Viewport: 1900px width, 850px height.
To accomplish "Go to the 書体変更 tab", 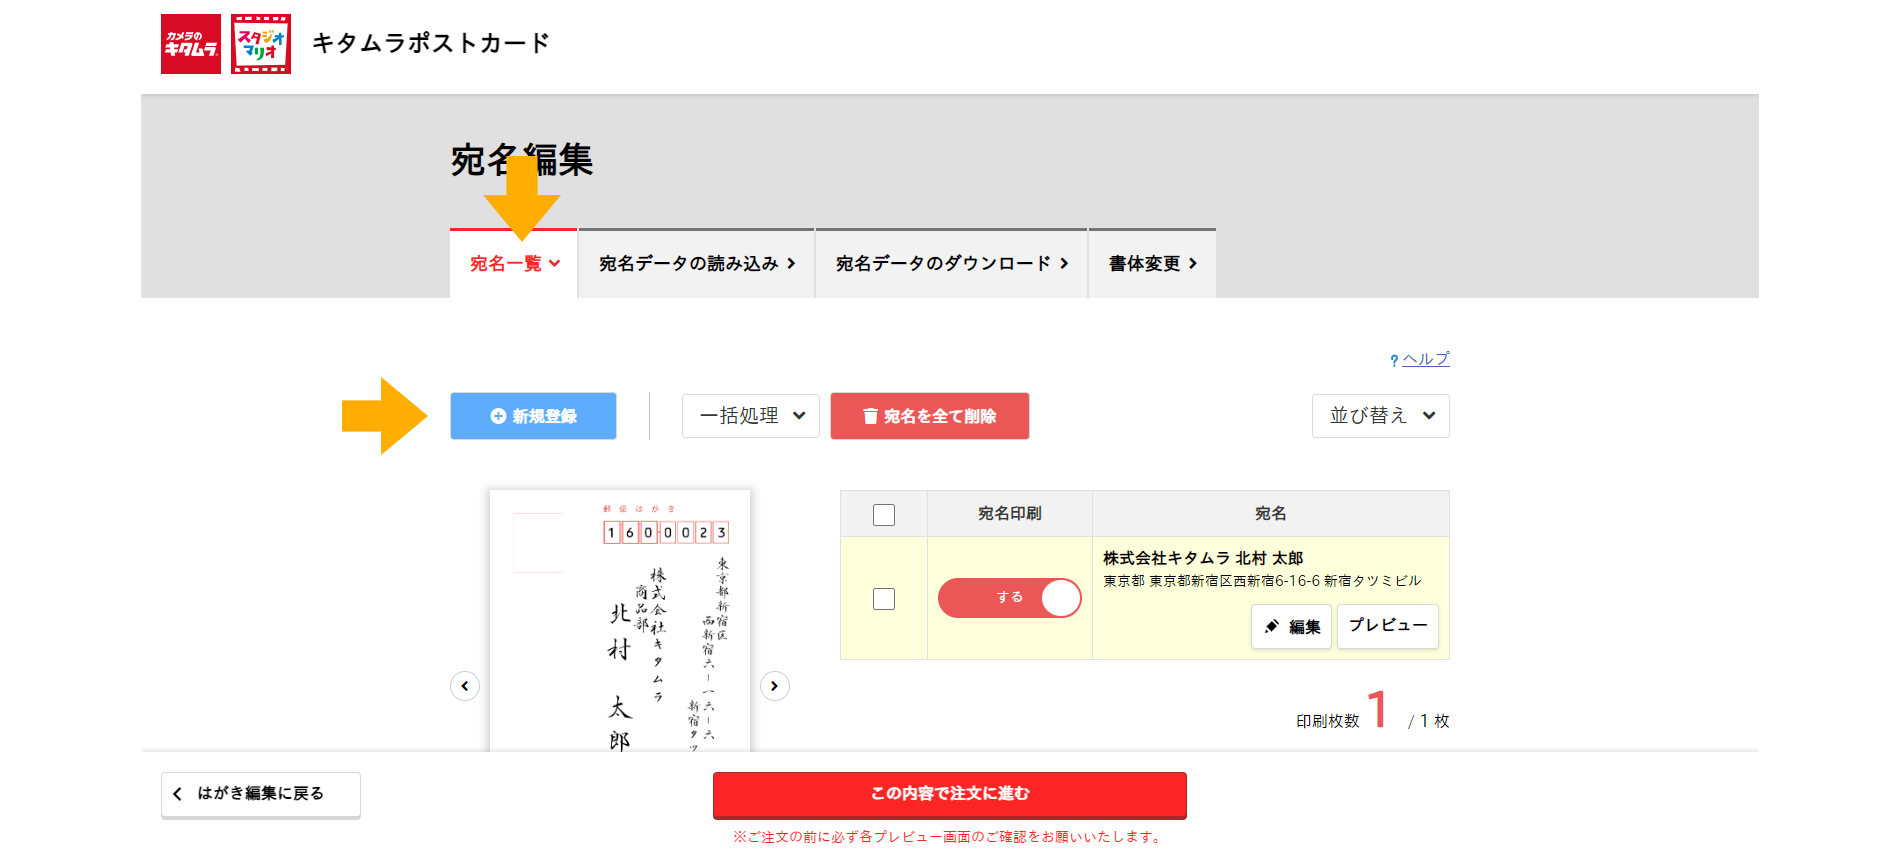I will [1152, 264].
